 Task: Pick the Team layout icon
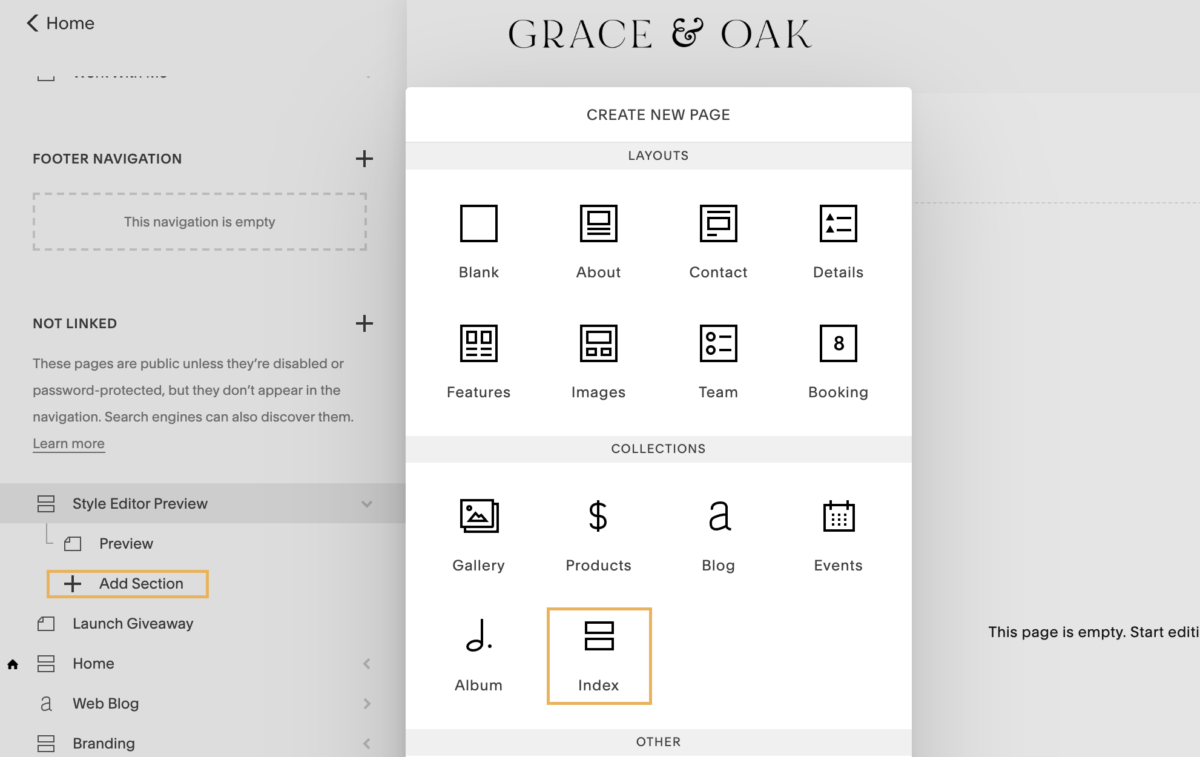[718, 344]
